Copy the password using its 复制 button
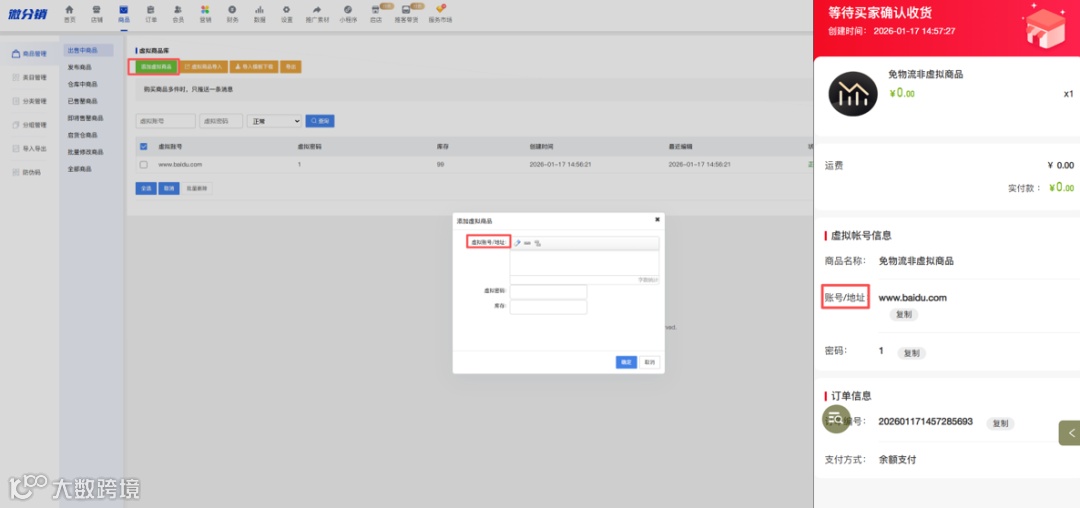1080x508 pixels. pyautogui.click(x=911, y=353)
